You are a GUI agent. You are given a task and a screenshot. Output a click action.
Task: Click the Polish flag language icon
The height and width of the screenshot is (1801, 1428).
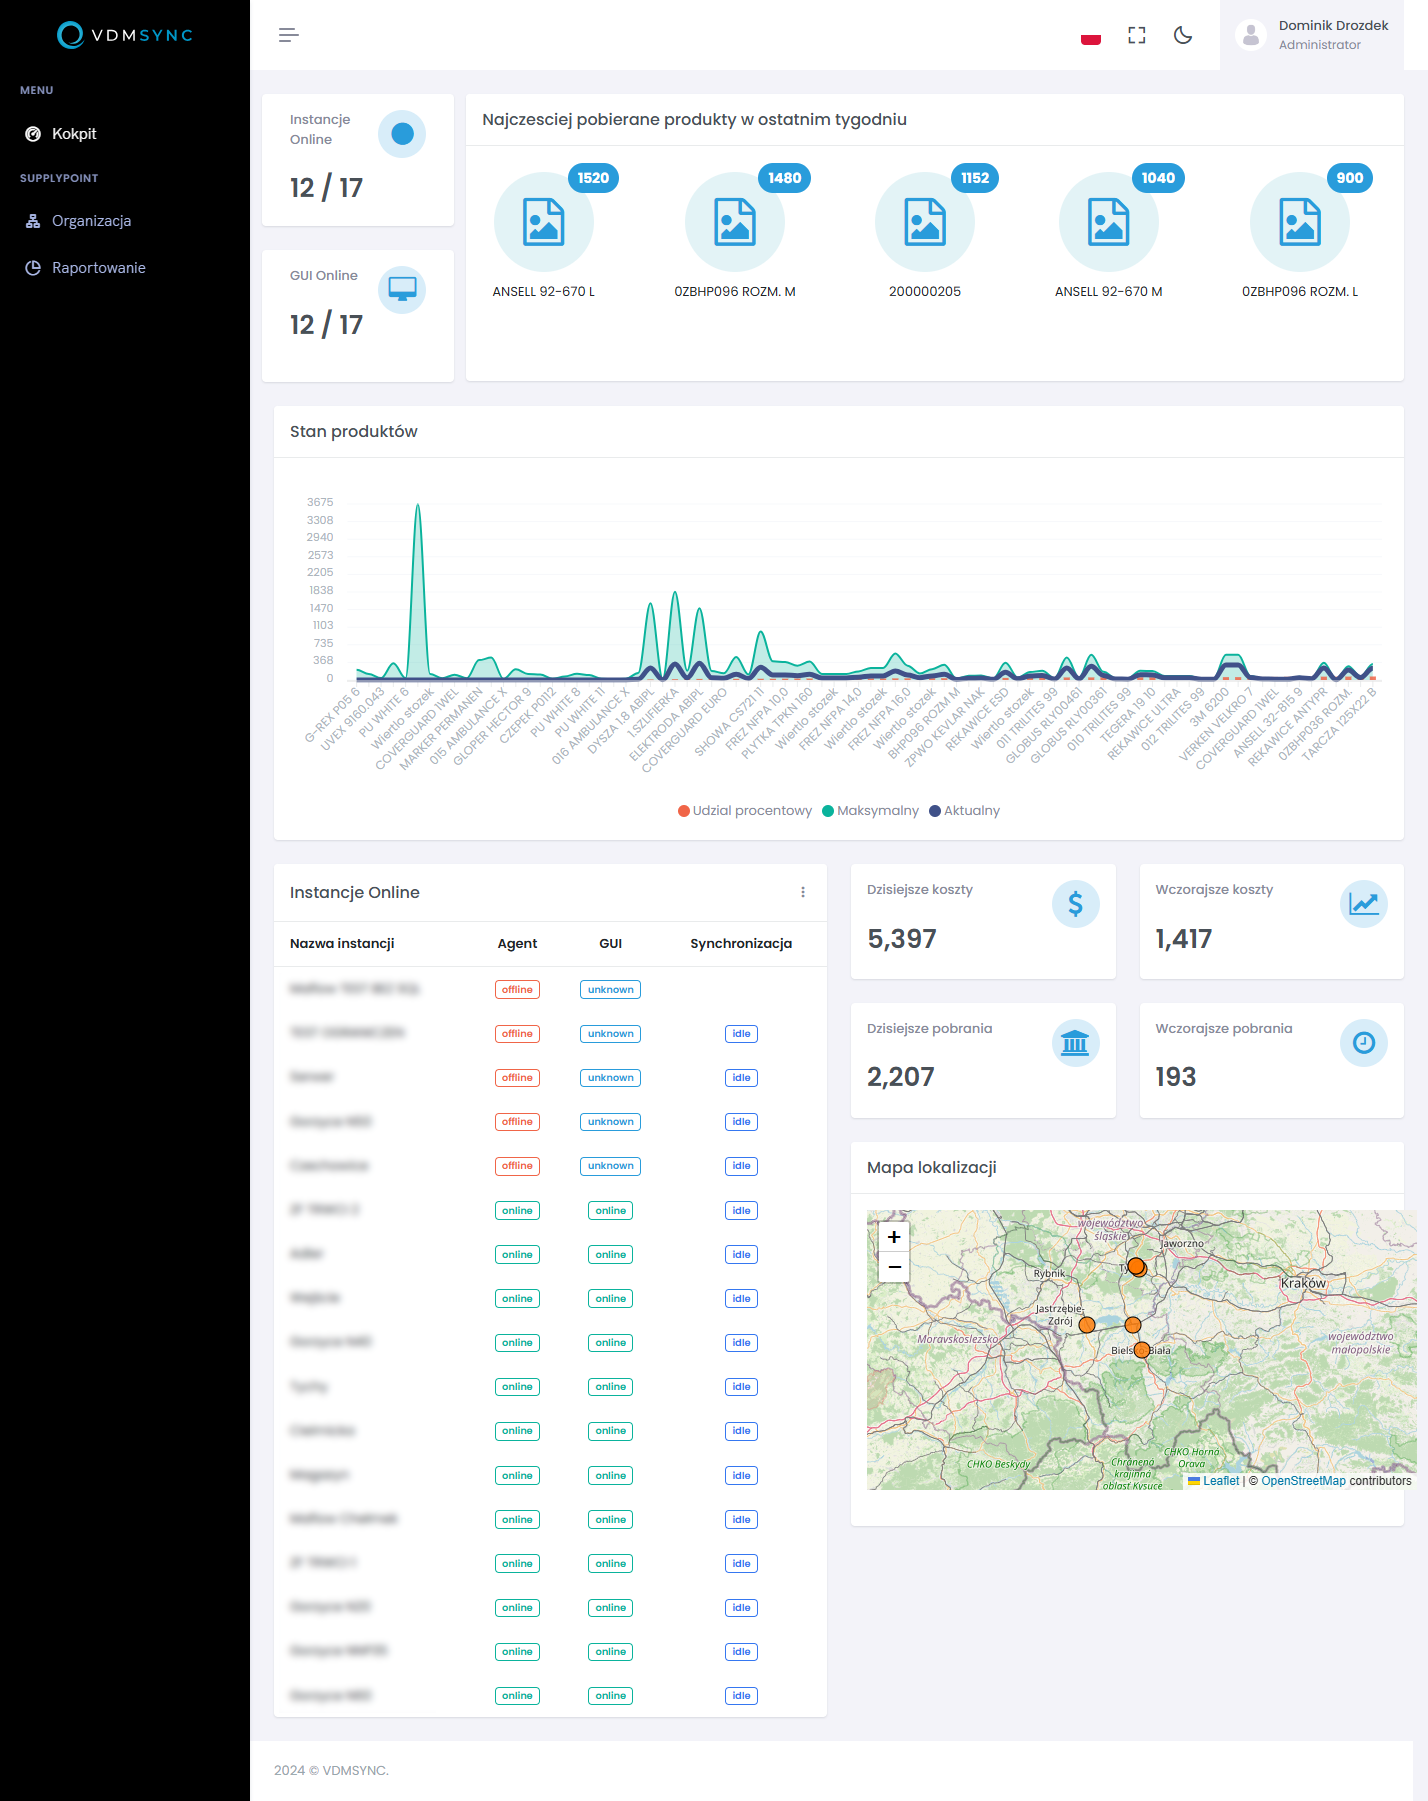[x=1091, y=36]
